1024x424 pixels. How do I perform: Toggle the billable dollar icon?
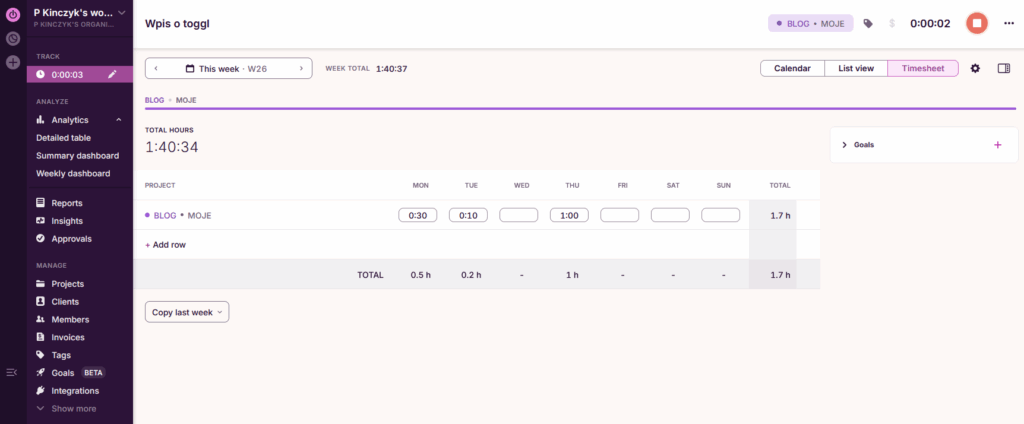(x=891, y=24)
